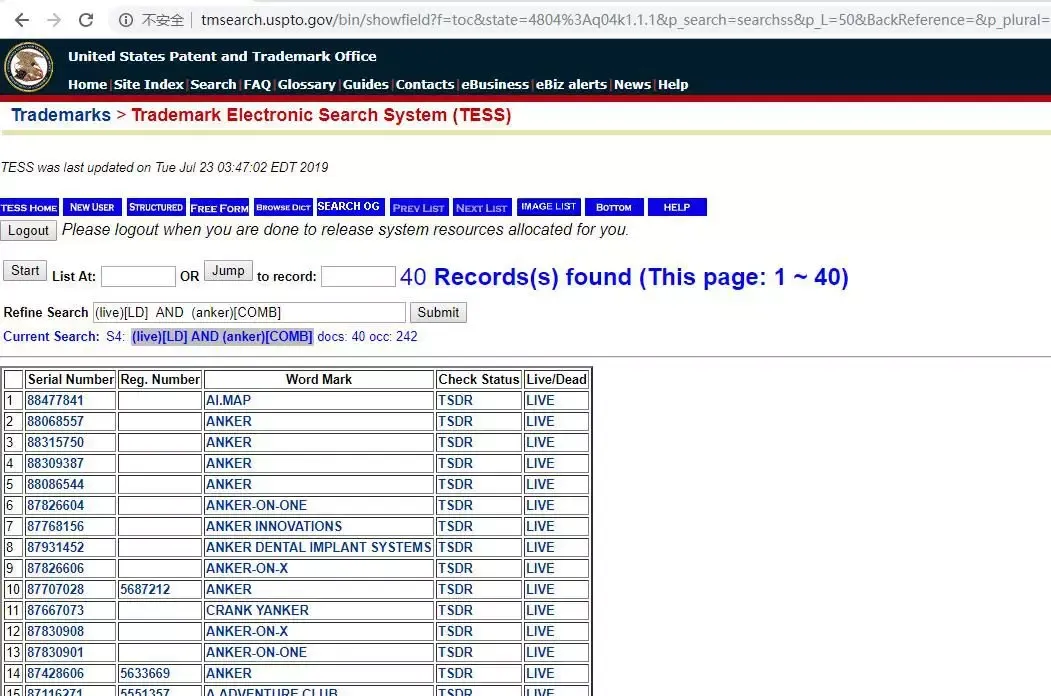Switch to Image List view
Screen dimensions: 1051x696
(548, 207)
